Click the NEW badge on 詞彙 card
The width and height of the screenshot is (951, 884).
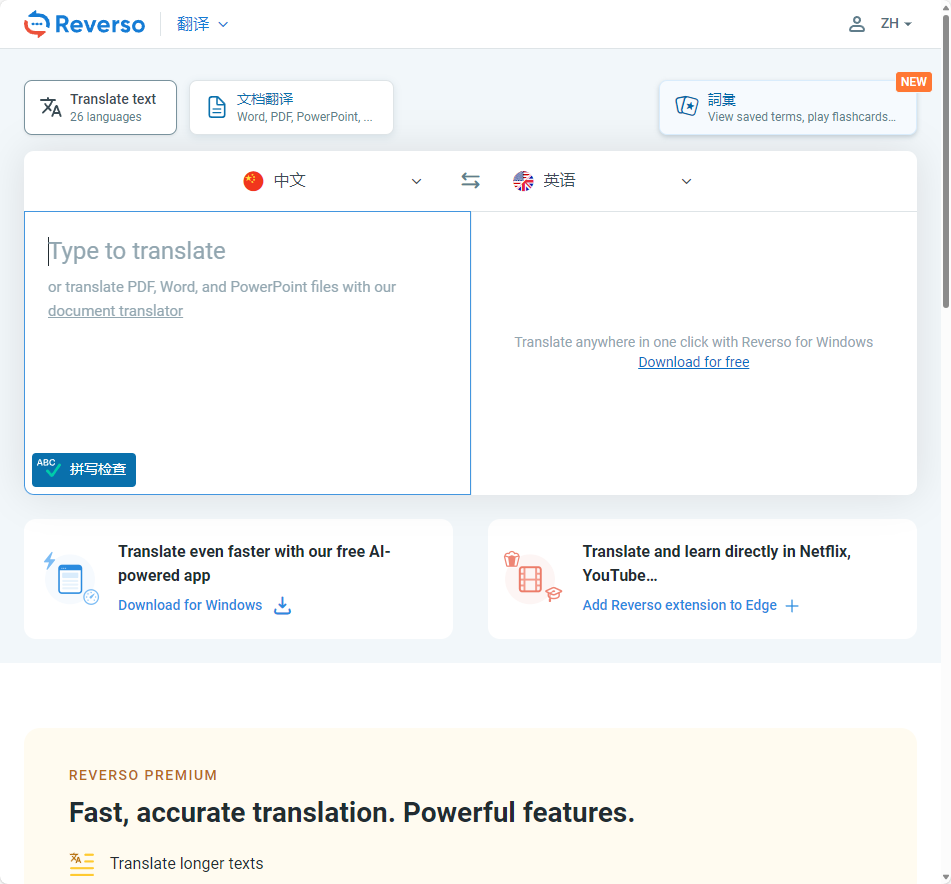[x=913, y=82]
